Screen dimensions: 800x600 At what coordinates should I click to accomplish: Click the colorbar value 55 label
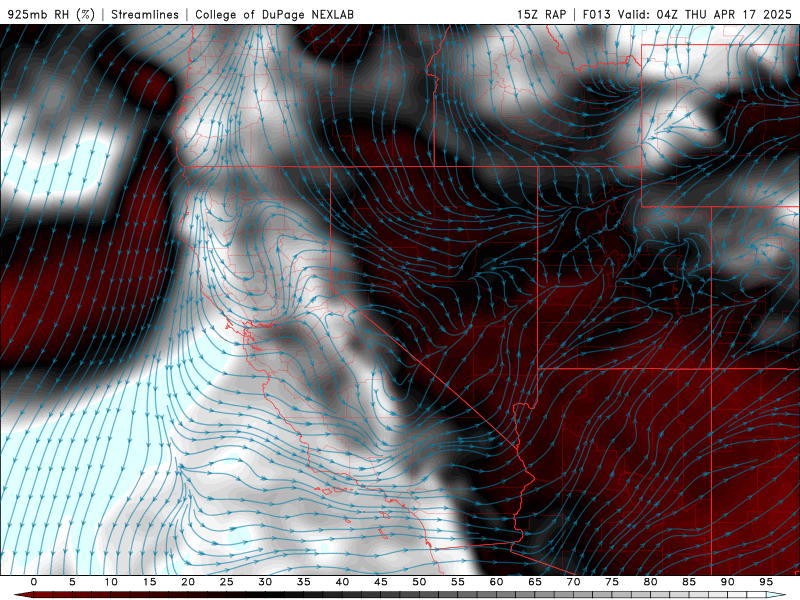[x=458, y=582]
